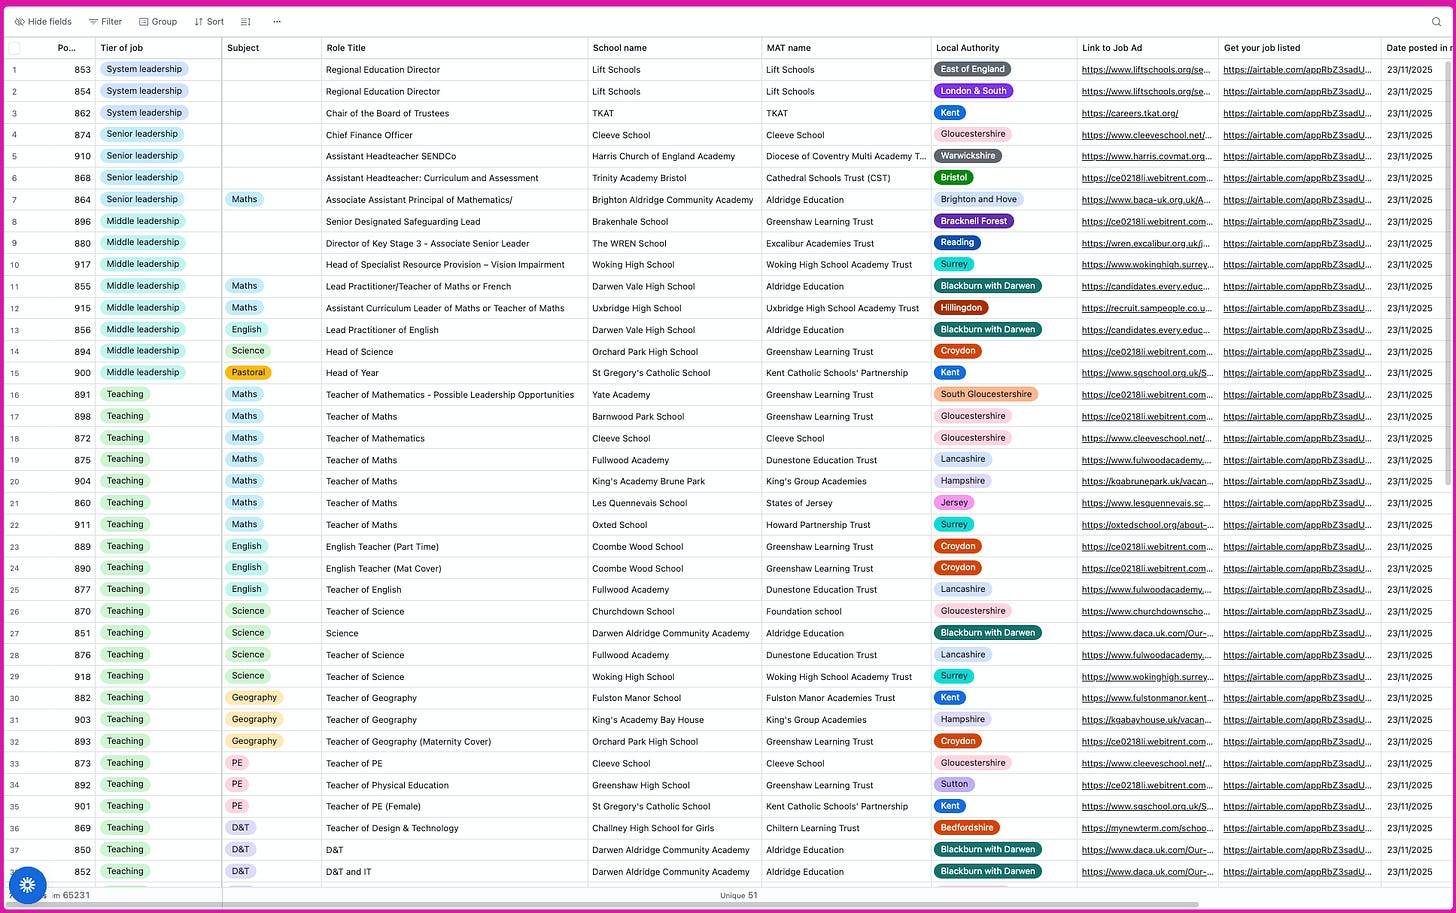Click South Gloucestershire authority tag
The height and width of the screenshot is (913, 1456).
click(x=986, y=394)
